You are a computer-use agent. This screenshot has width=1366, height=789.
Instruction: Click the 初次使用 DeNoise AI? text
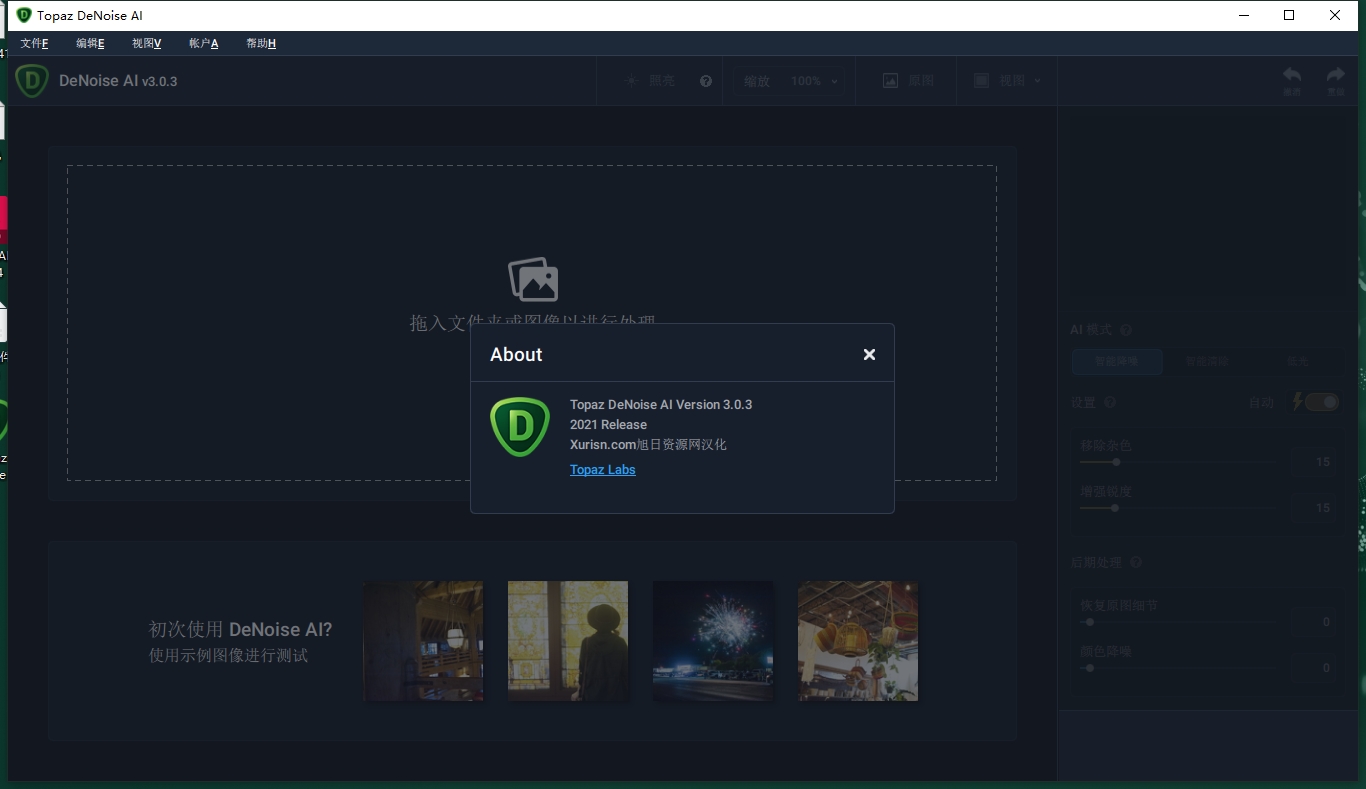point(240,630)
